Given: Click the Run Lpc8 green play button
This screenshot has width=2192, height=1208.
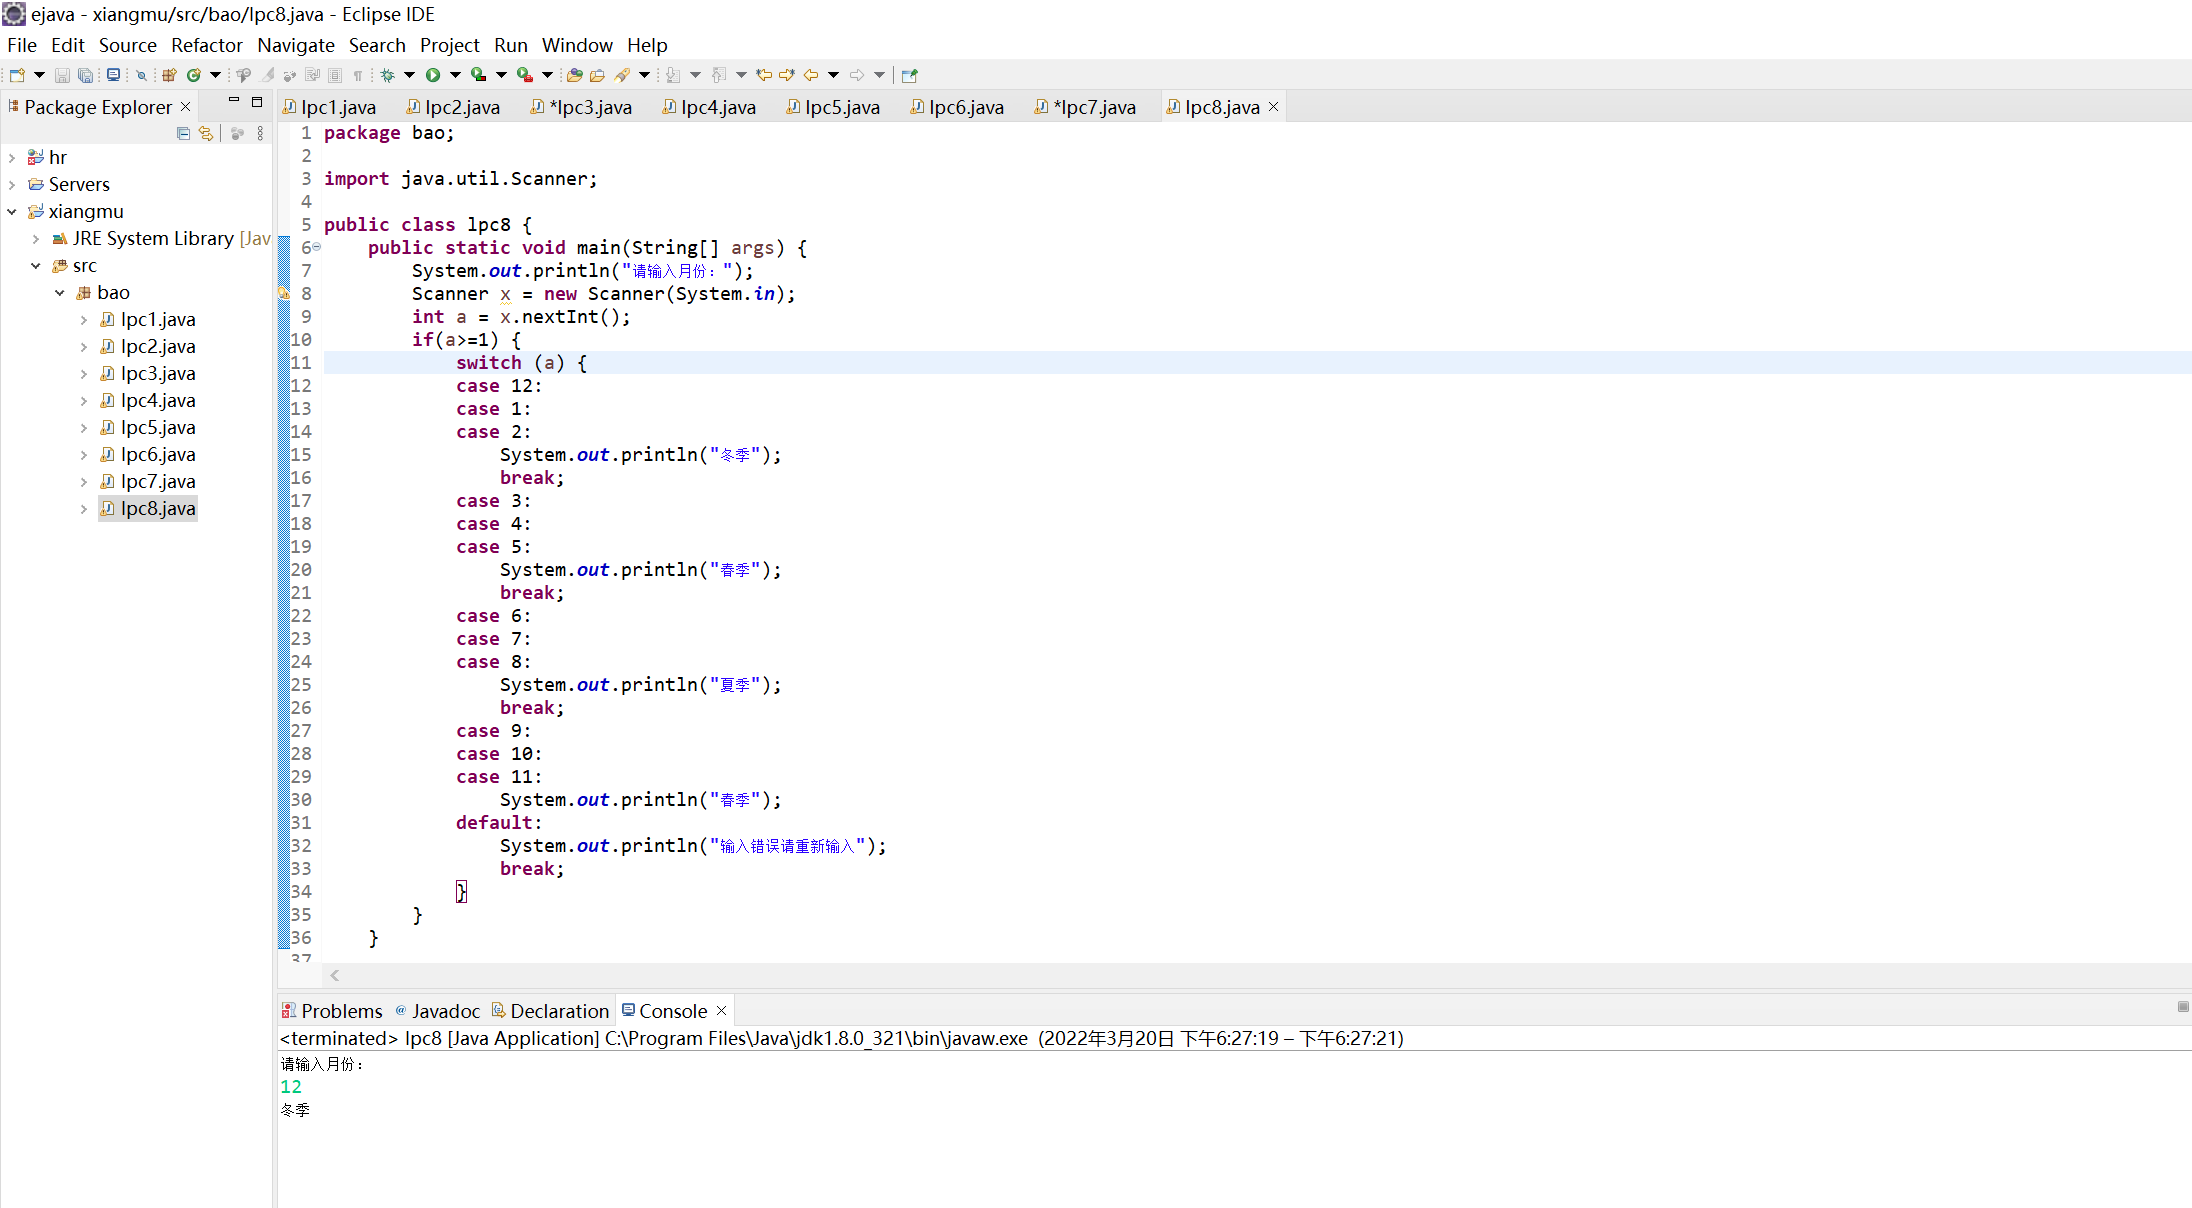Looking at the screenshot, I should 433,75.
